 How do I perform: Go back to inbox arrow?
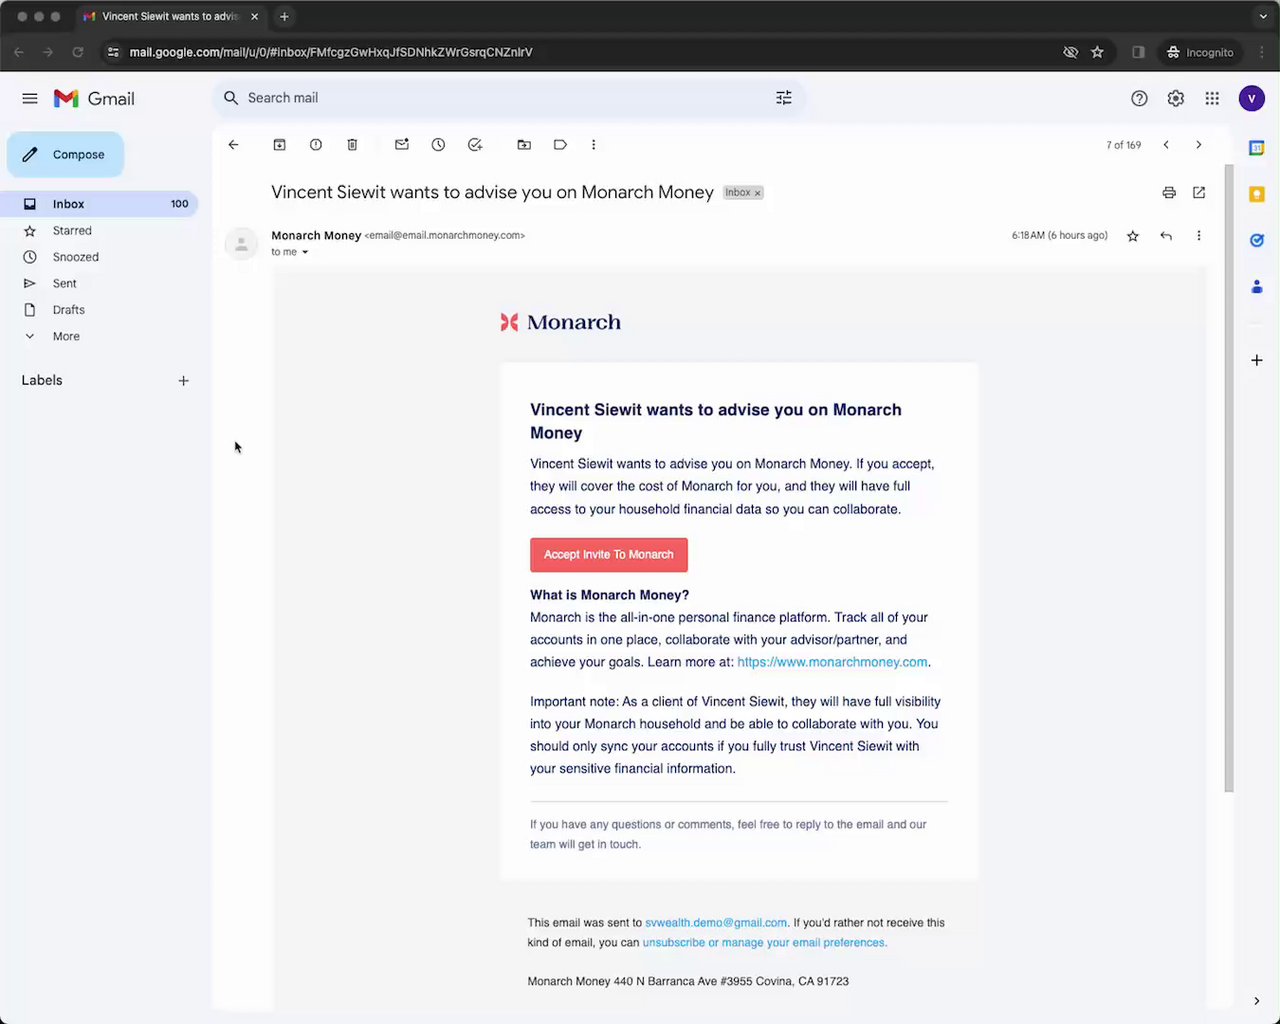click(x=233, y=145)
